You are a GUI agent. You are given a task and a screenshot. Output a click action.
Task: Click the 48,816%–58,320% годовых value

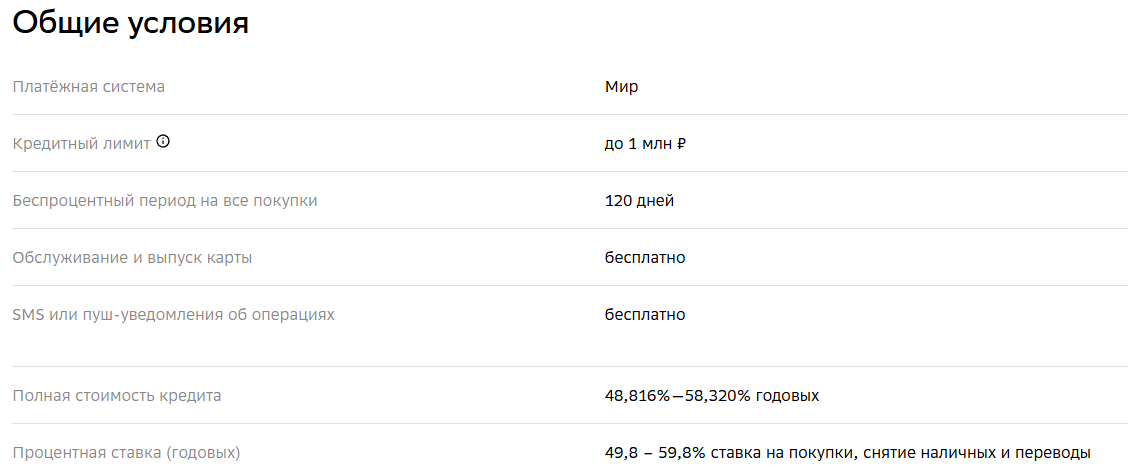tap(711, 396)
